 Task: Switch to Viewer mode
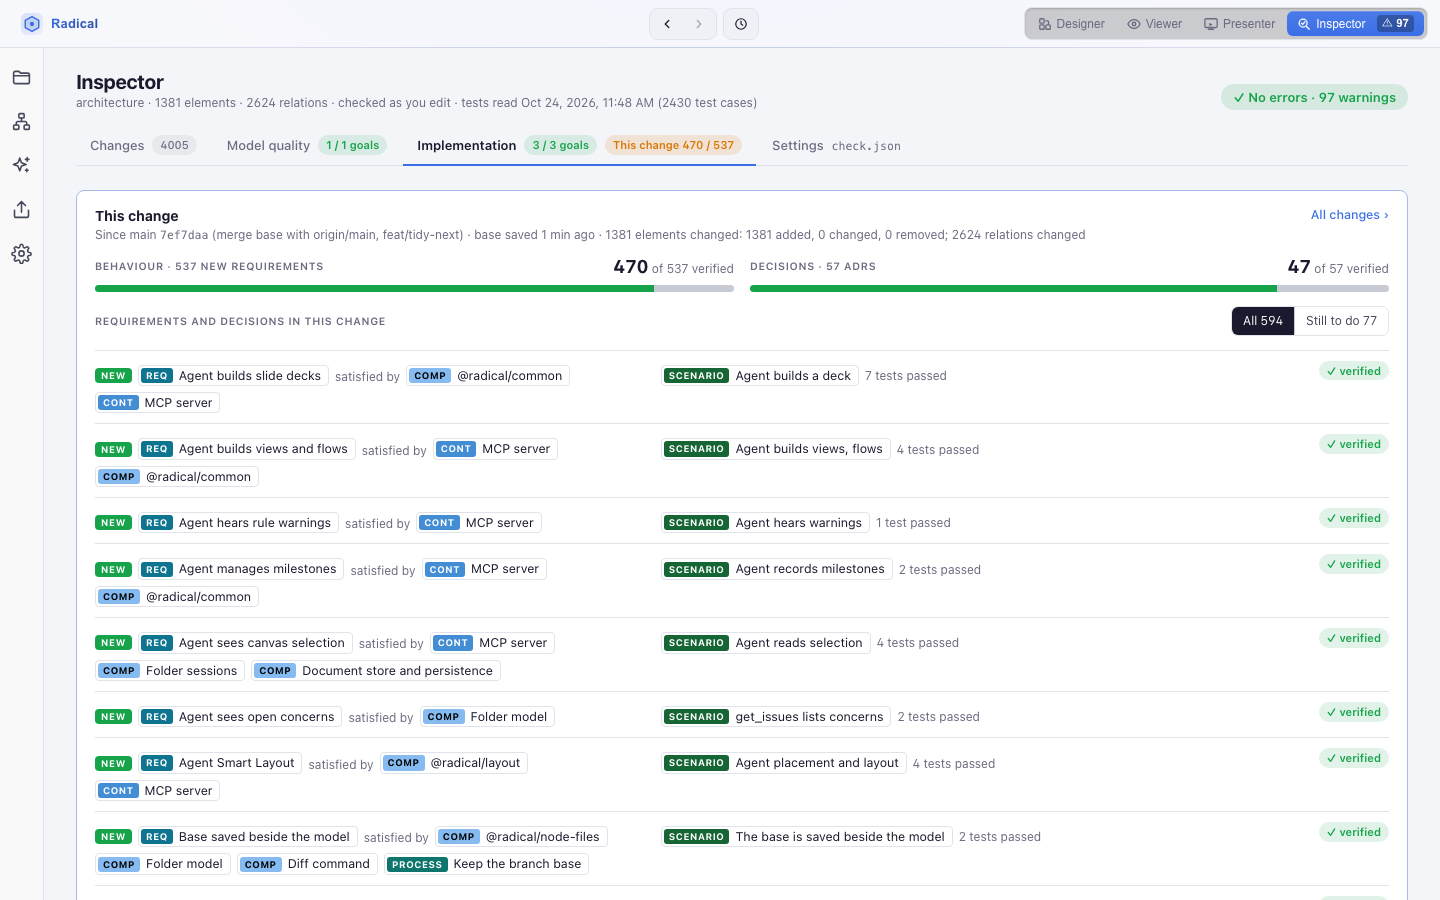point(1154,24)
